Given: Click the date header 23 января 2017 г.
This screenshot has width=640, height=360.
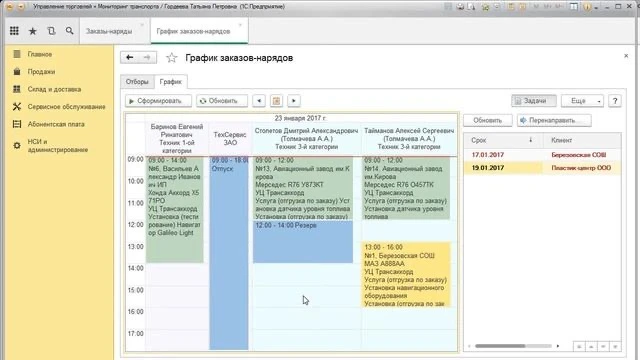Looking at the screenshot, I should 300,118.
